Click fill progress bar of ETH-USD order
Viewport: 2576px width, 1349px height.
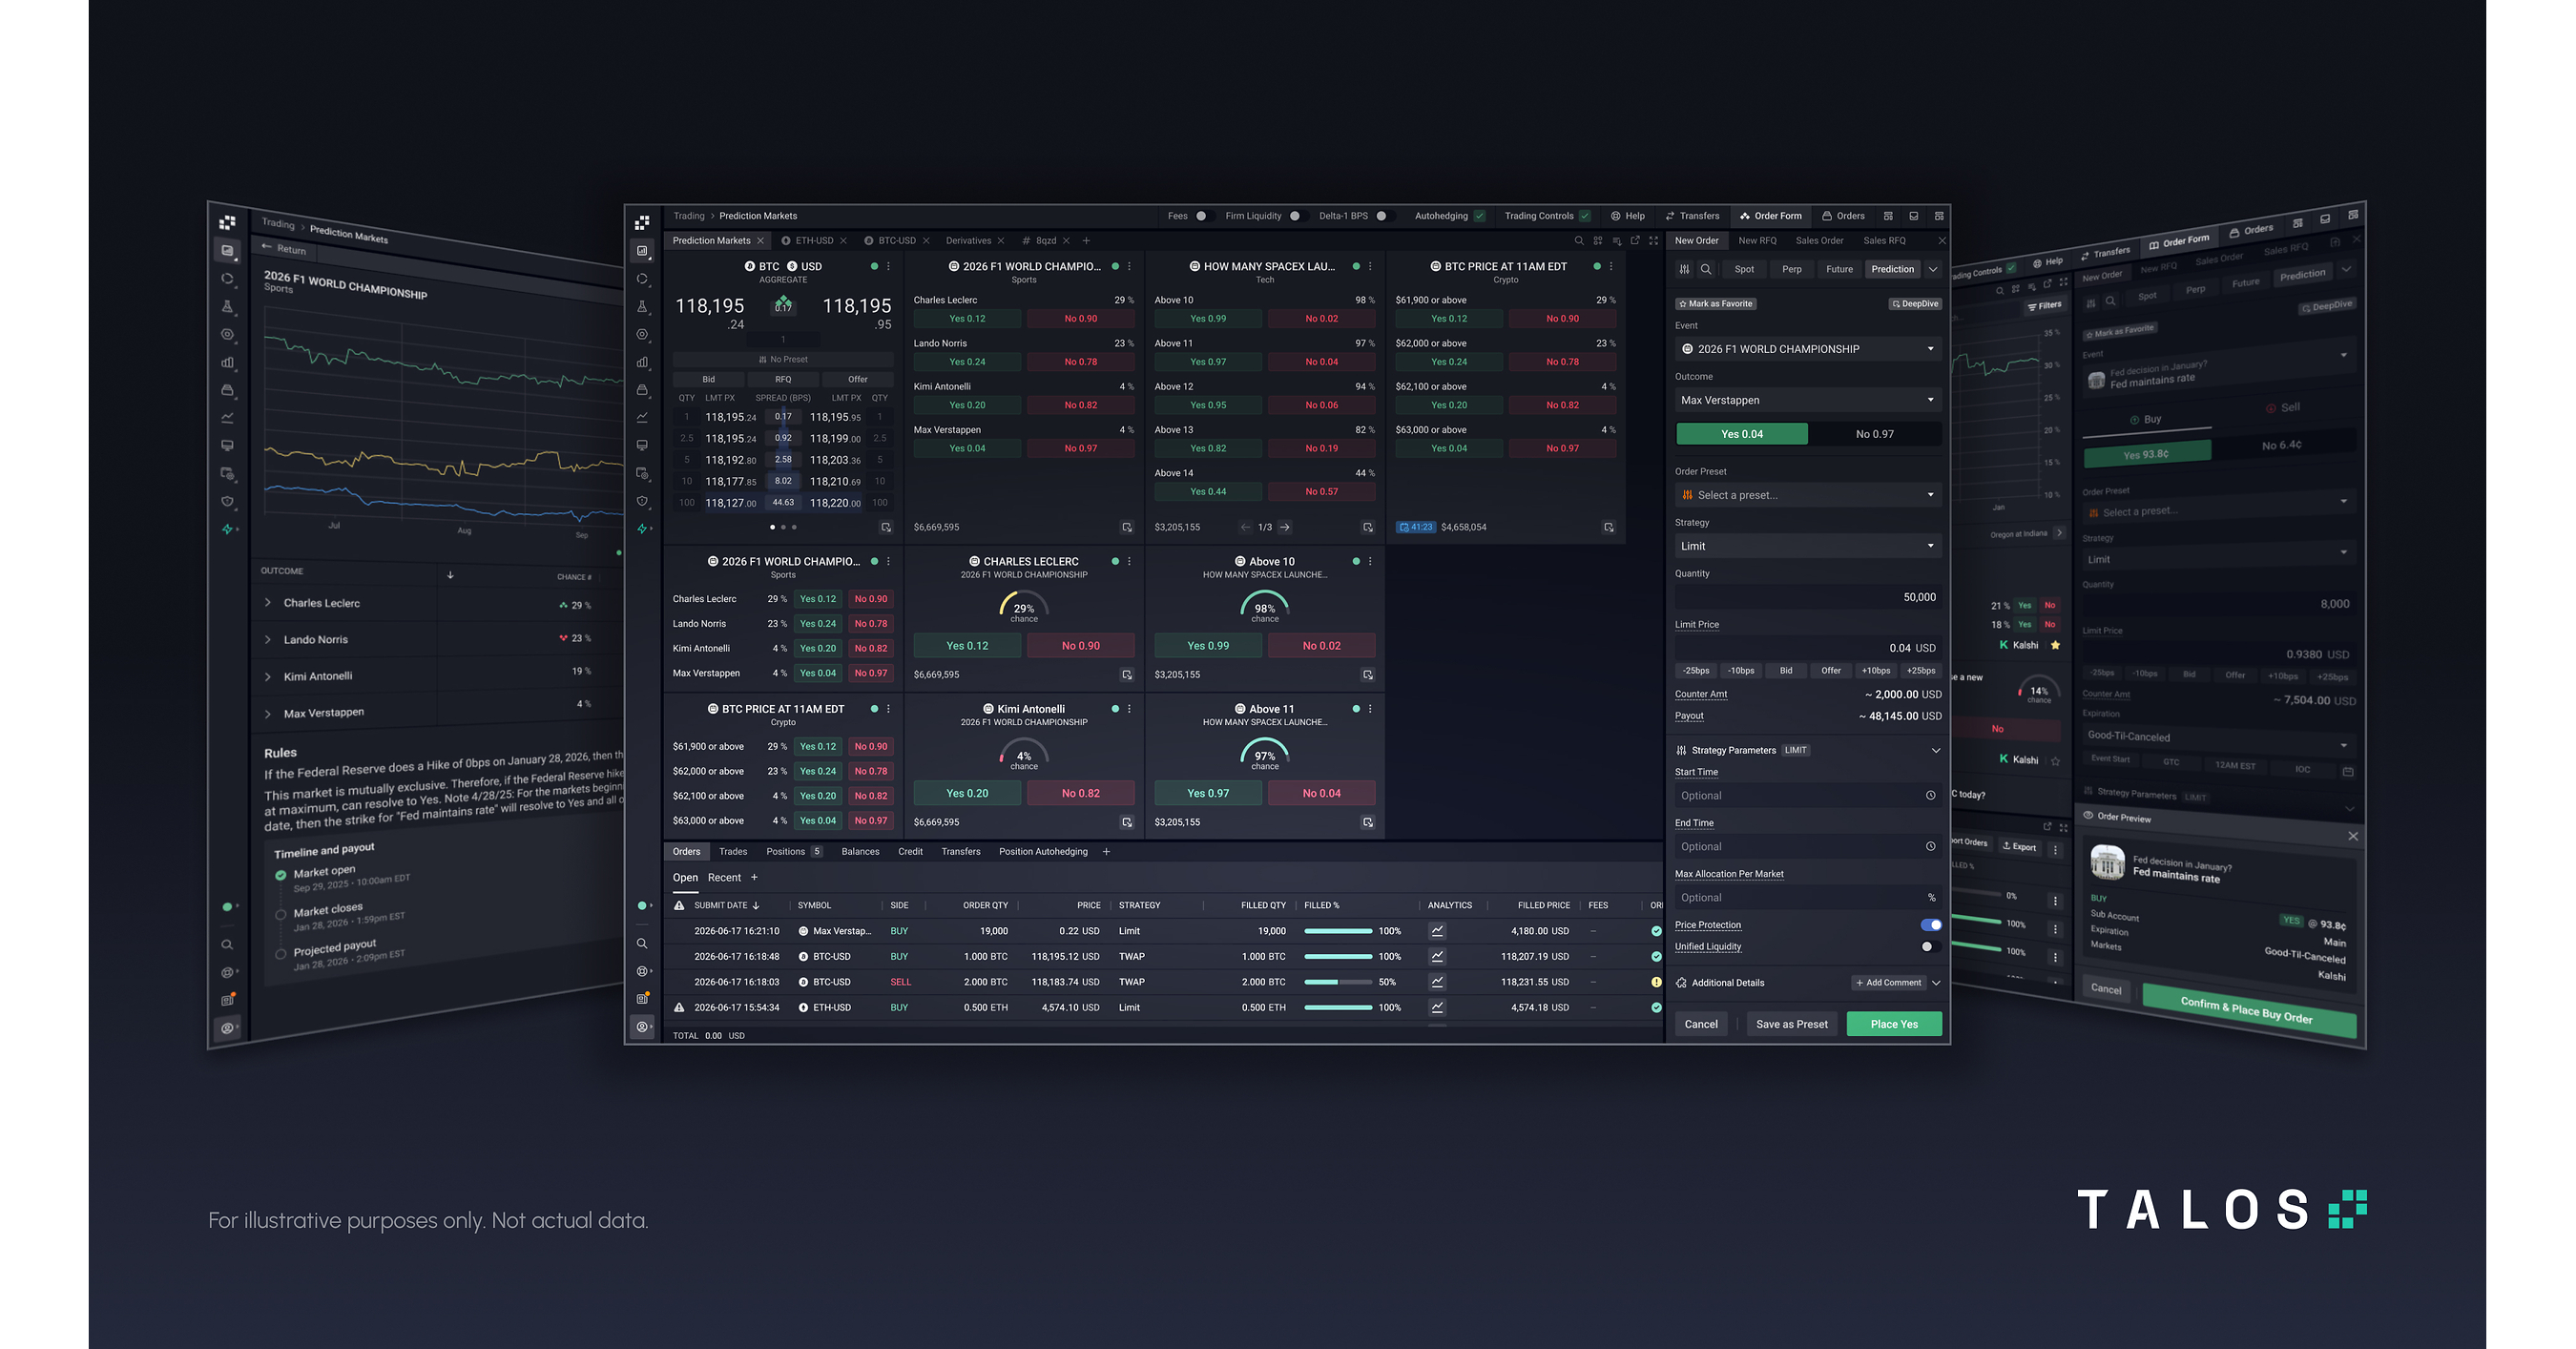[x=1338, y=1008]
